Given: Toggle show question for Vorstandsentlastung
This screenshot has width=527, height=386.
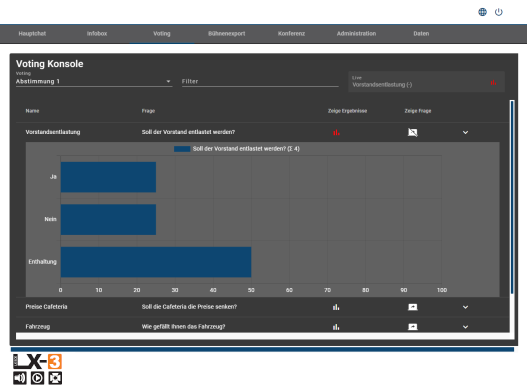Looking at the screenshot, I should [x=413, y=132].
